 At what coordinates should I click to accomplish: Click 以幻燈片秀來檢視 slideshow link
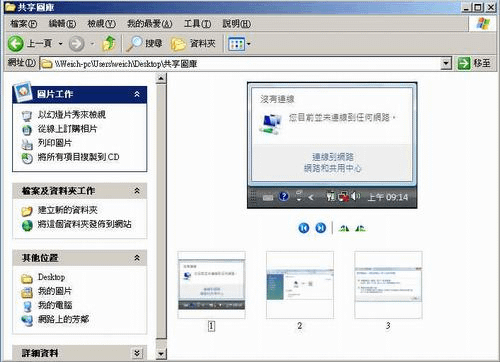coord(72,115)
